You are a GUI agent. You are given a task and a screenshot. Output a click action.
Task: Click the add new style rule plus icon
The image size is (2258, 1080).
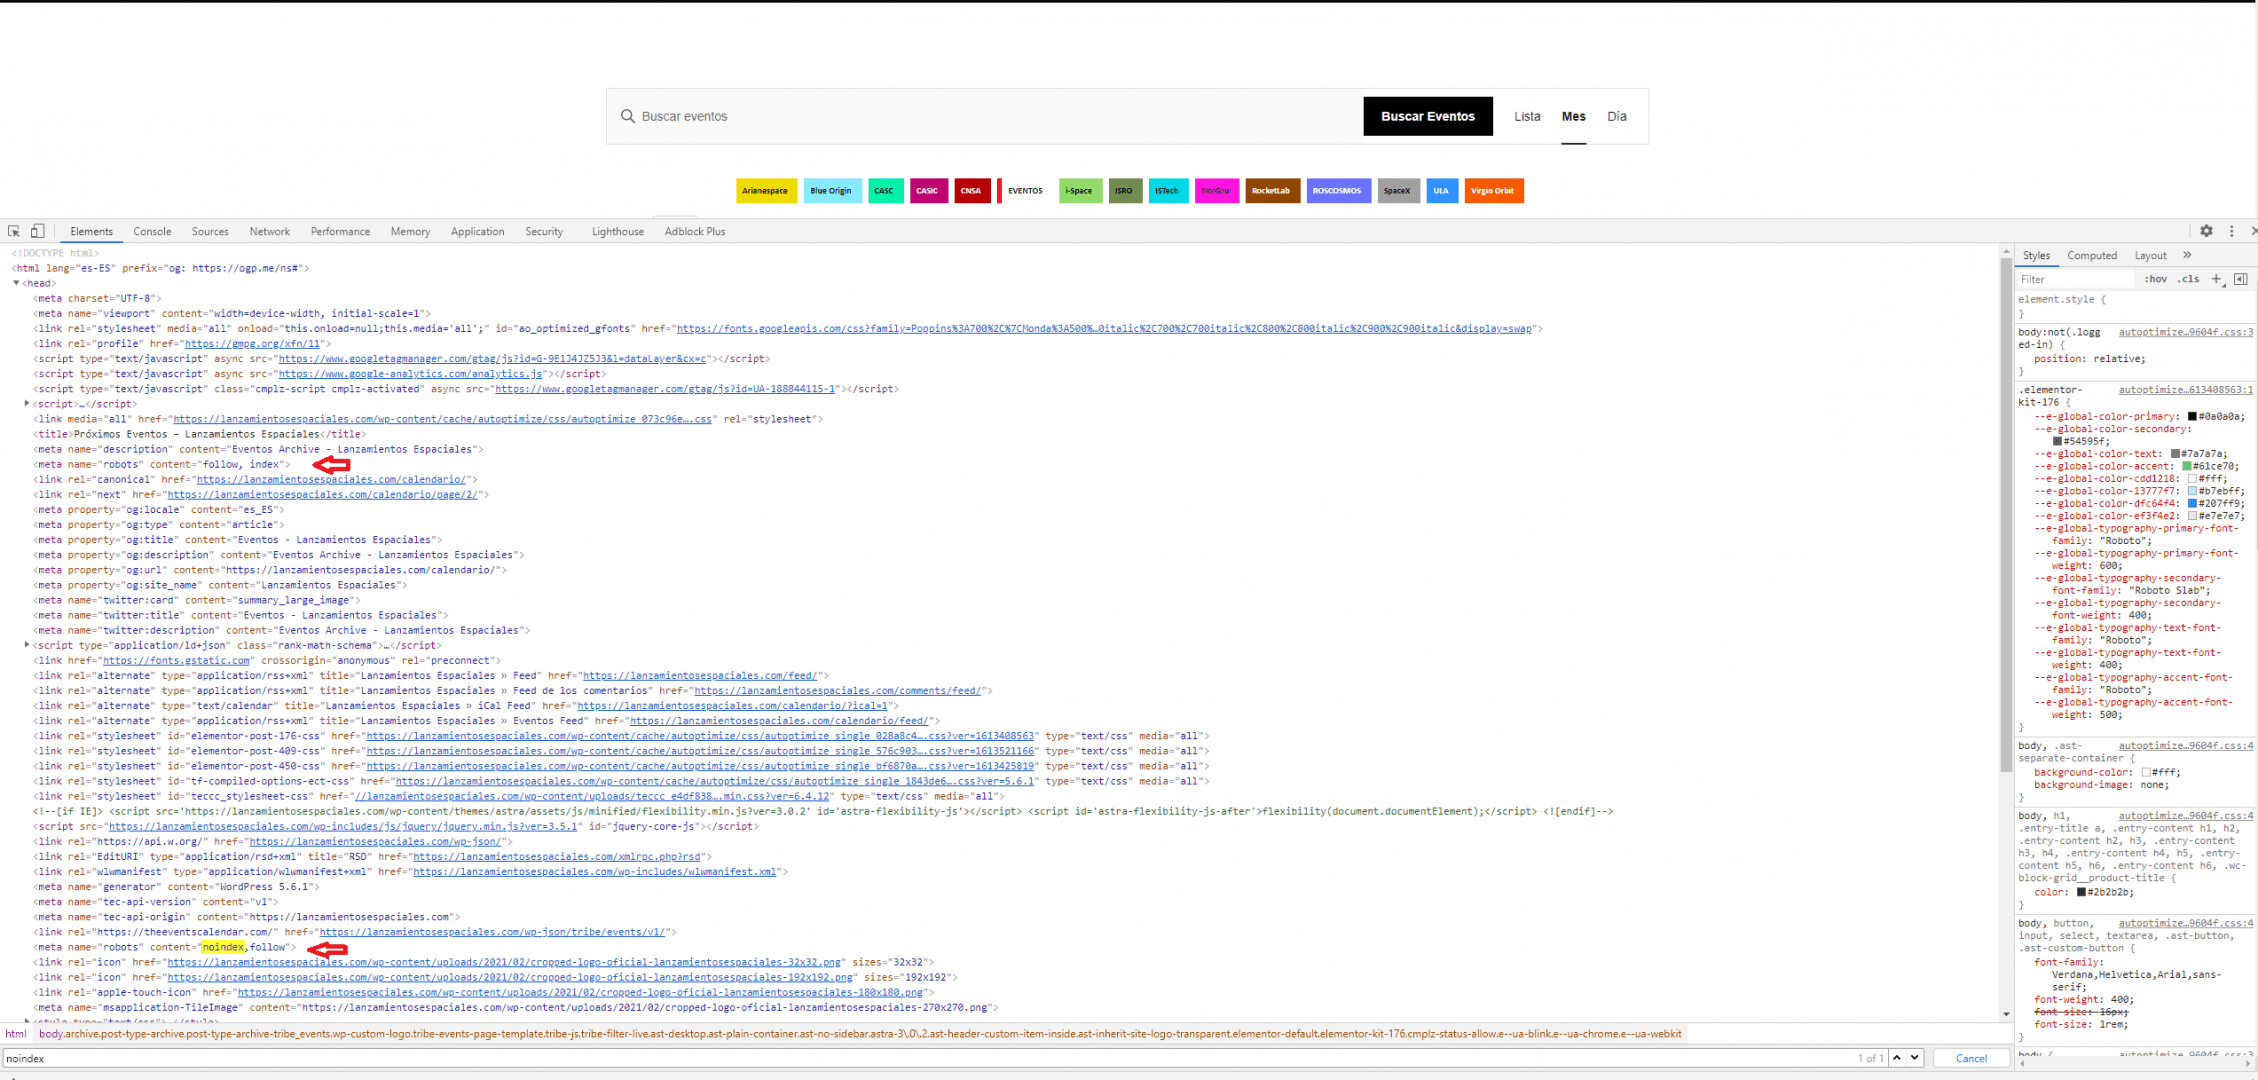pos(2216,279)
